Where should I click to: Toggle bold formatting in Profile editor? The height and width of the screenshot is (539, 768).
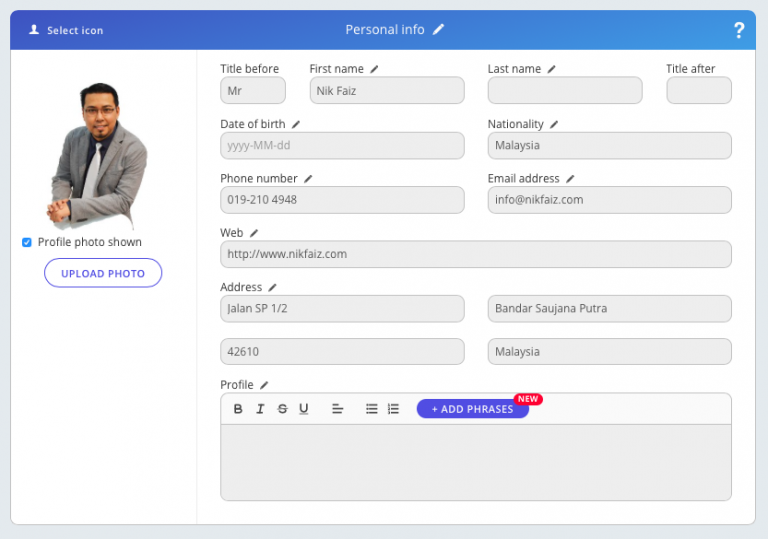(238, 409)
